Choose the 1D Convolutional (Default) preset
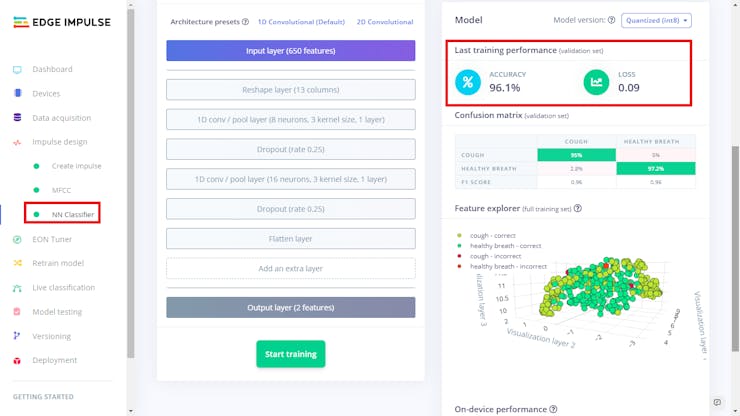The image size is (740, 416). click(302, 21)
